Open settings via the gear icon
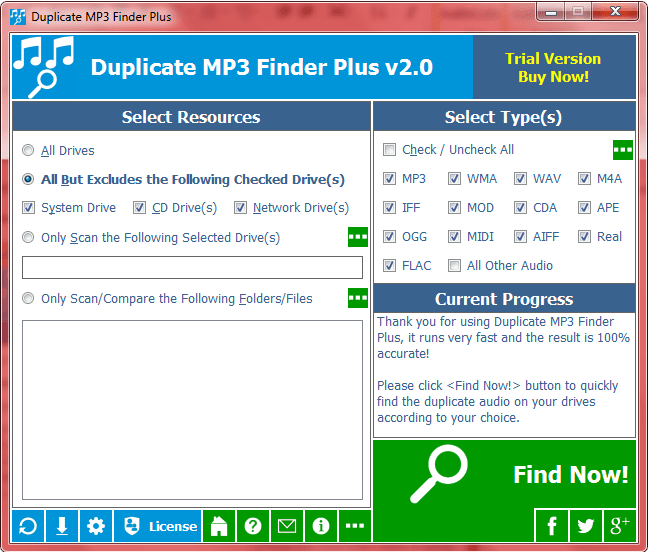Screen dimensions: 648x552 pos(96,526)
